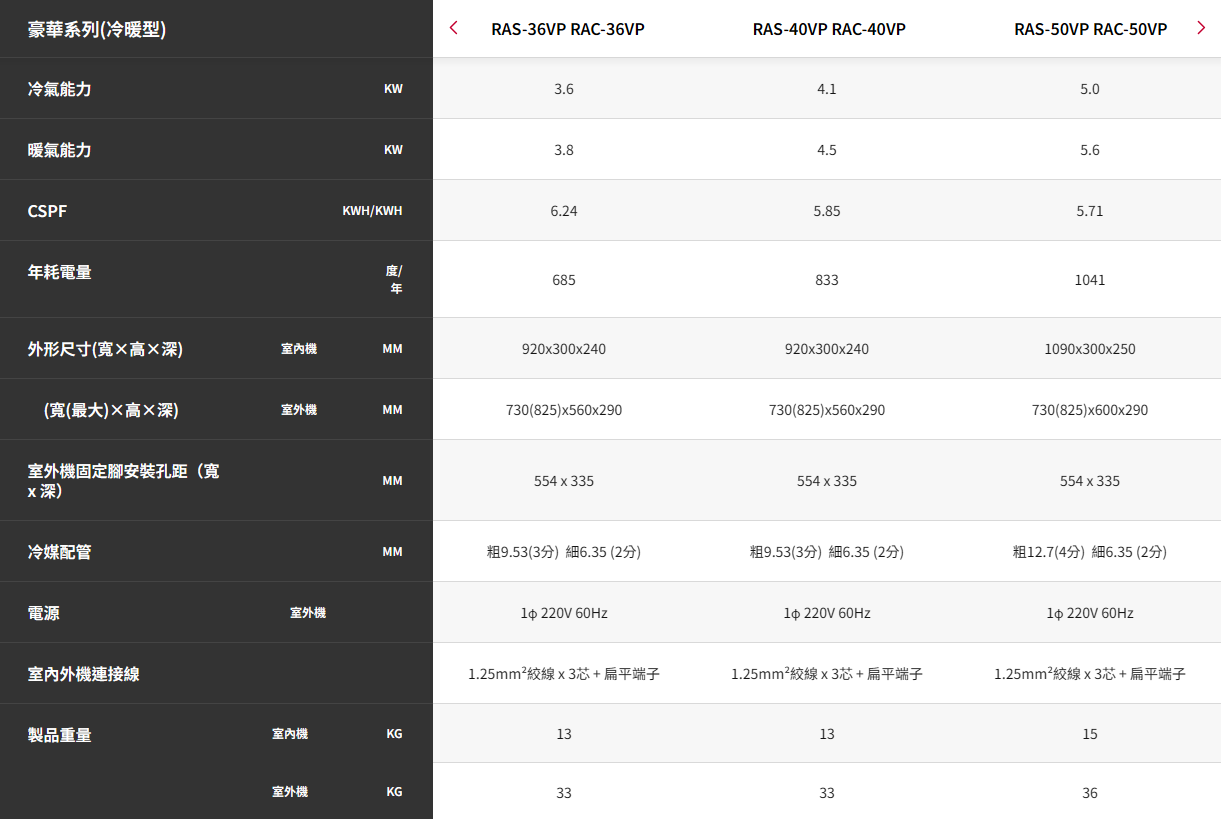Click the 年耗電量 row label
Image resolution: width=1221 pixels, height=819 pixels.
(60, 272)
